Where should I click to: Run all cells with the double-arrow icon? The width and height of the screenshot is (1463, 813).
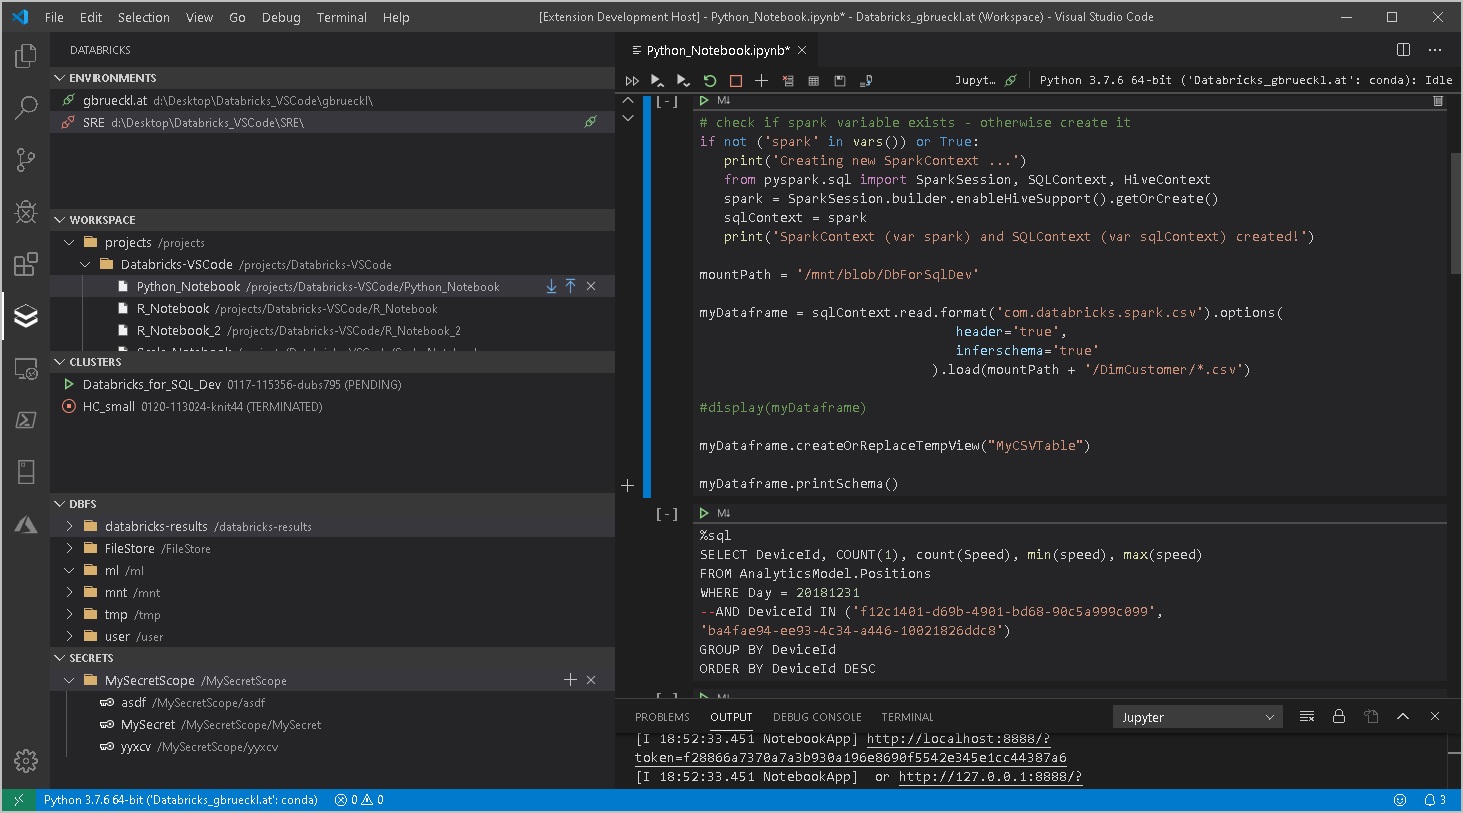(632, 81)
